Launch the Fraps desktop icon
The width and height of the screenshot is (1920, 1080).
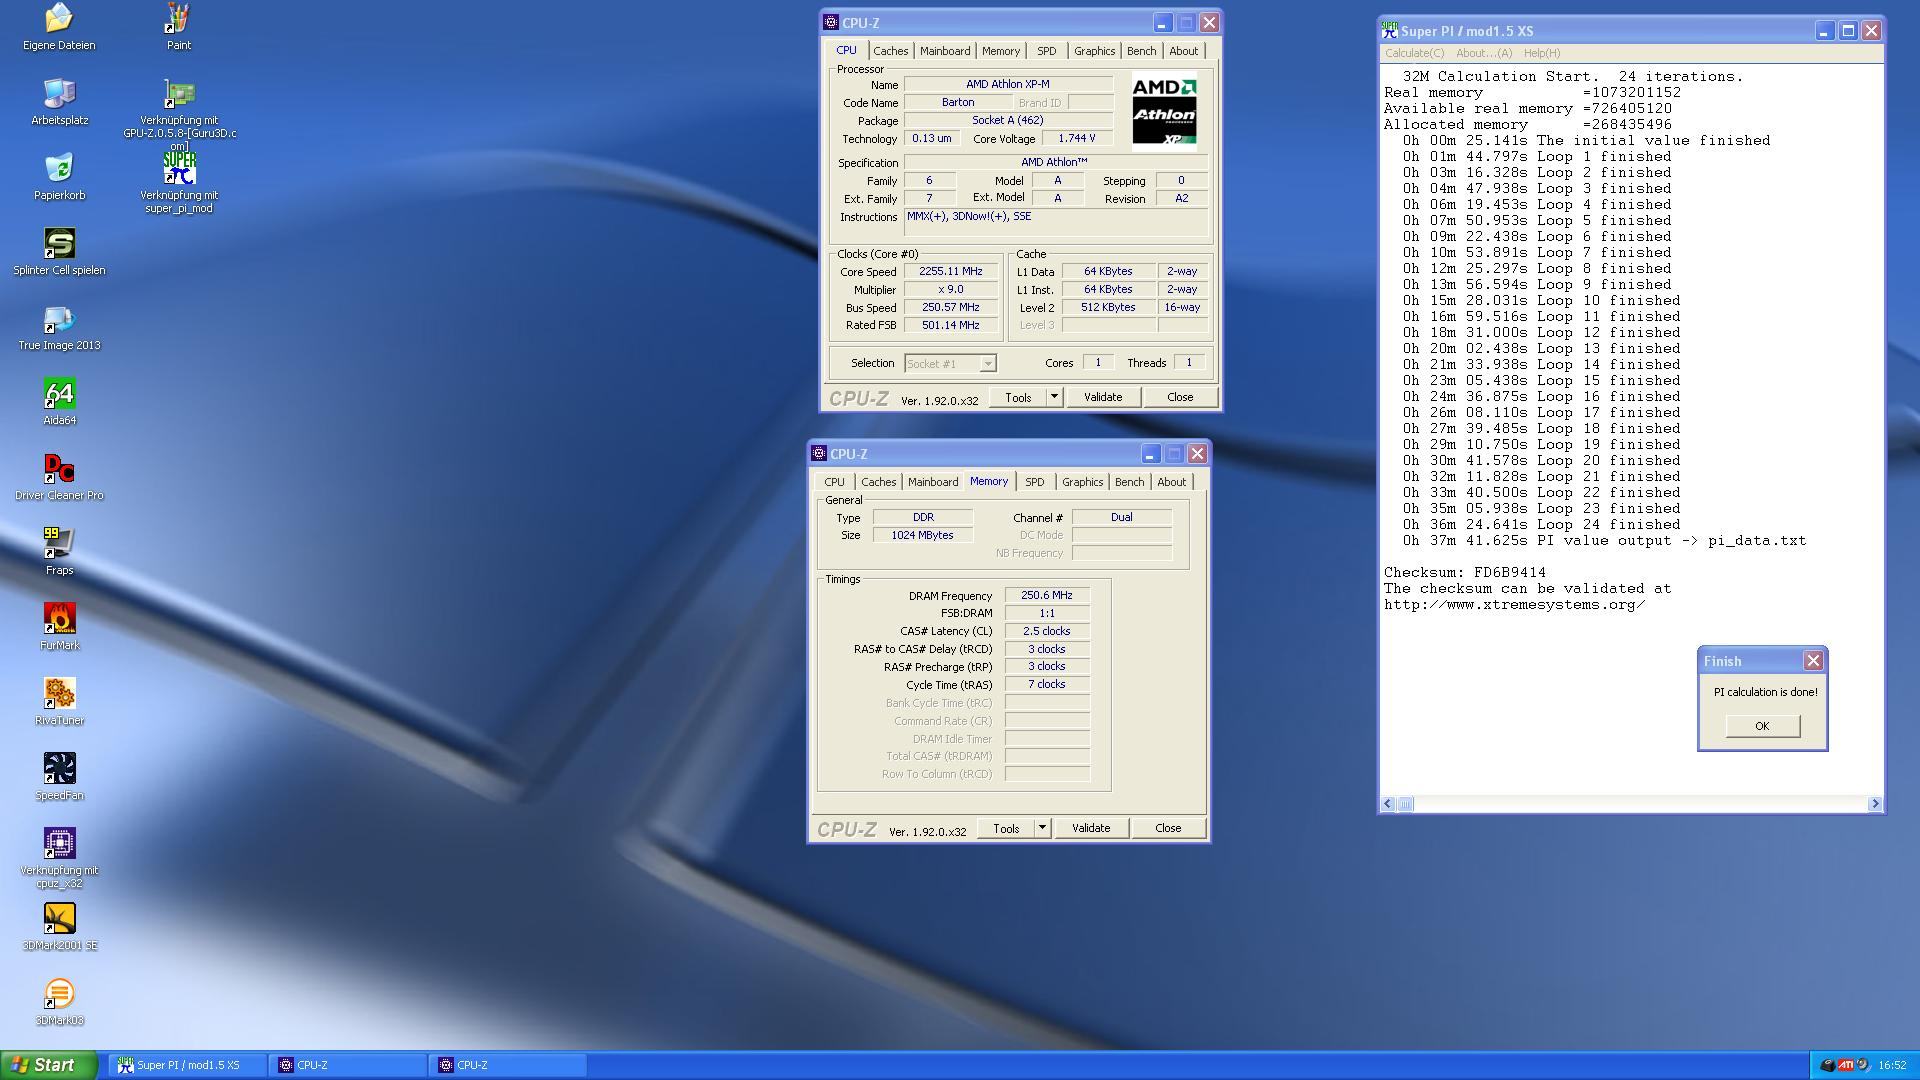coord(59,543)
